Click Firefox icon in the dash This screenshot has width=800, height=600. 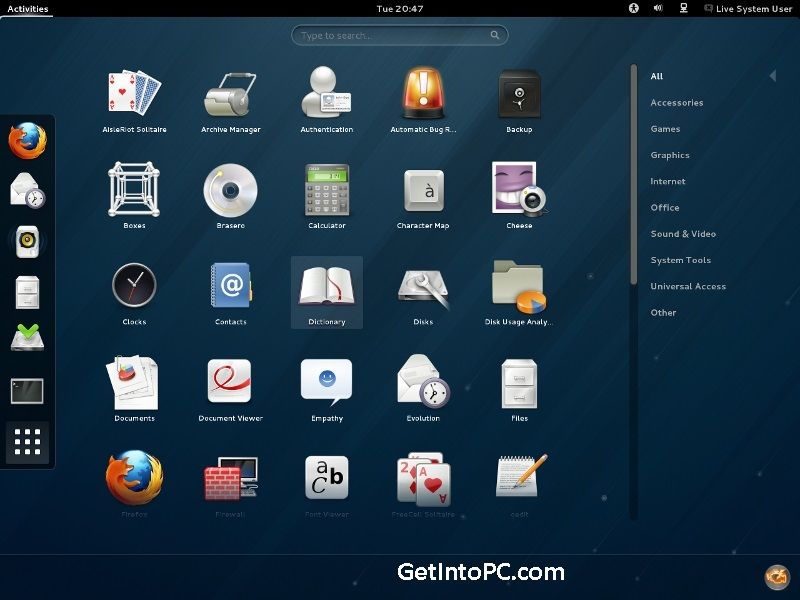[x=28, y=140]
